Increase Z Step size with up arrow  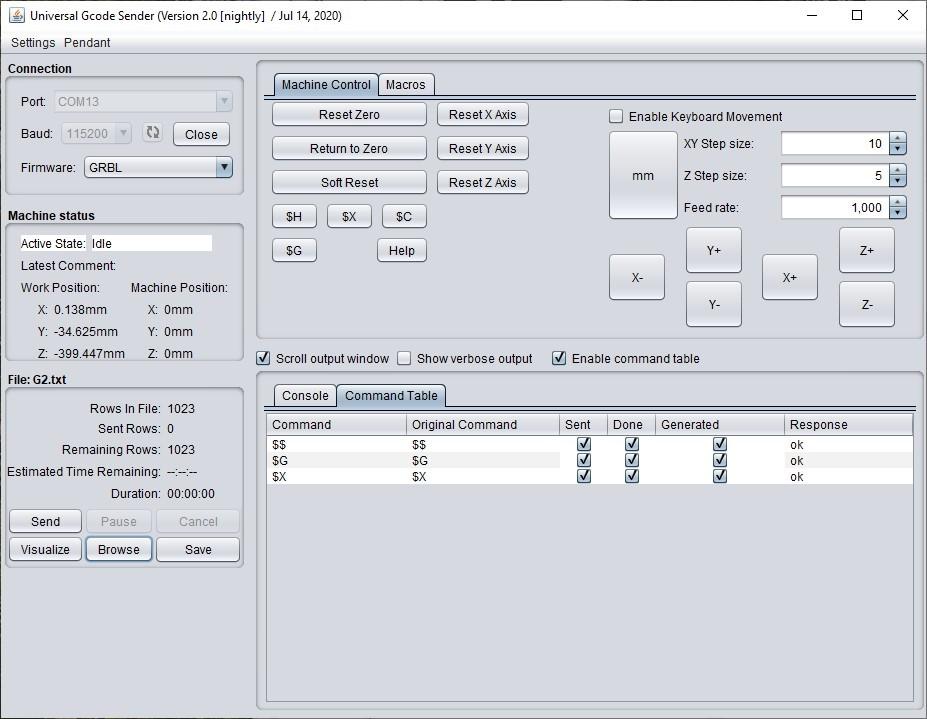coord(897,170)
